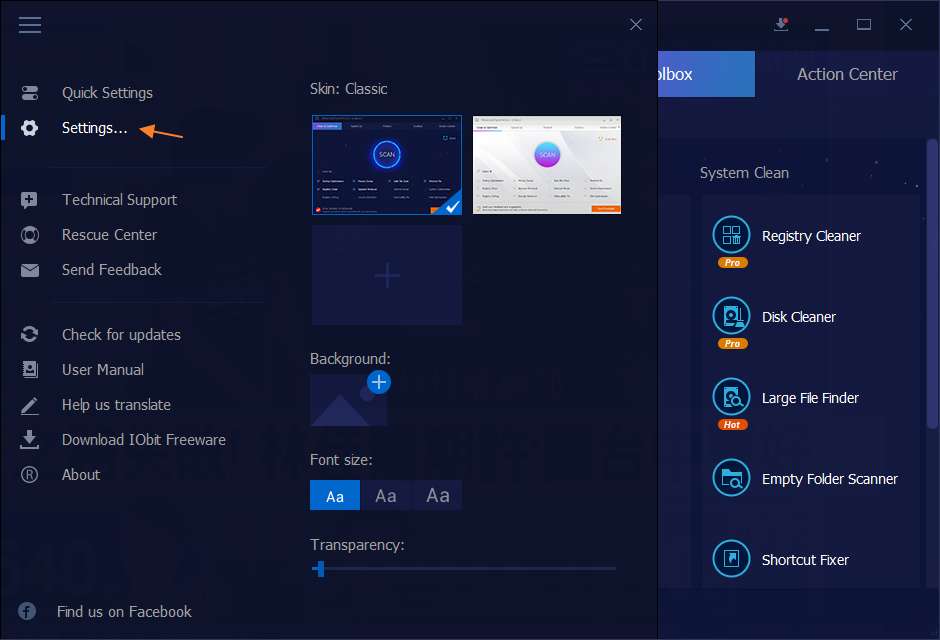Switch to the Action Center tab
940x640 pixels.
point(847,74)
